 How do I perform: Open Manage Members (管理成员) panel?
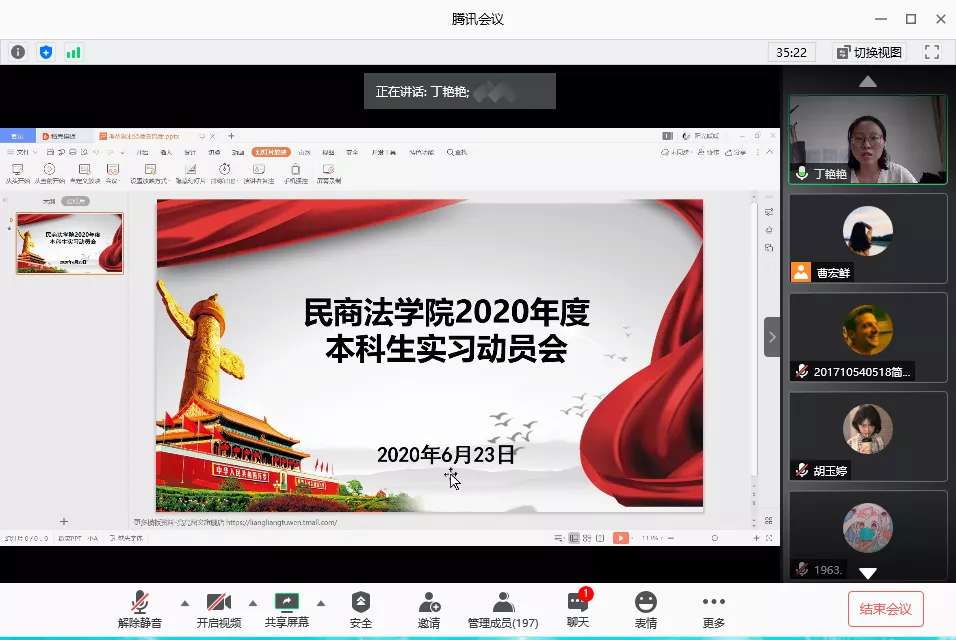point(503,609)
